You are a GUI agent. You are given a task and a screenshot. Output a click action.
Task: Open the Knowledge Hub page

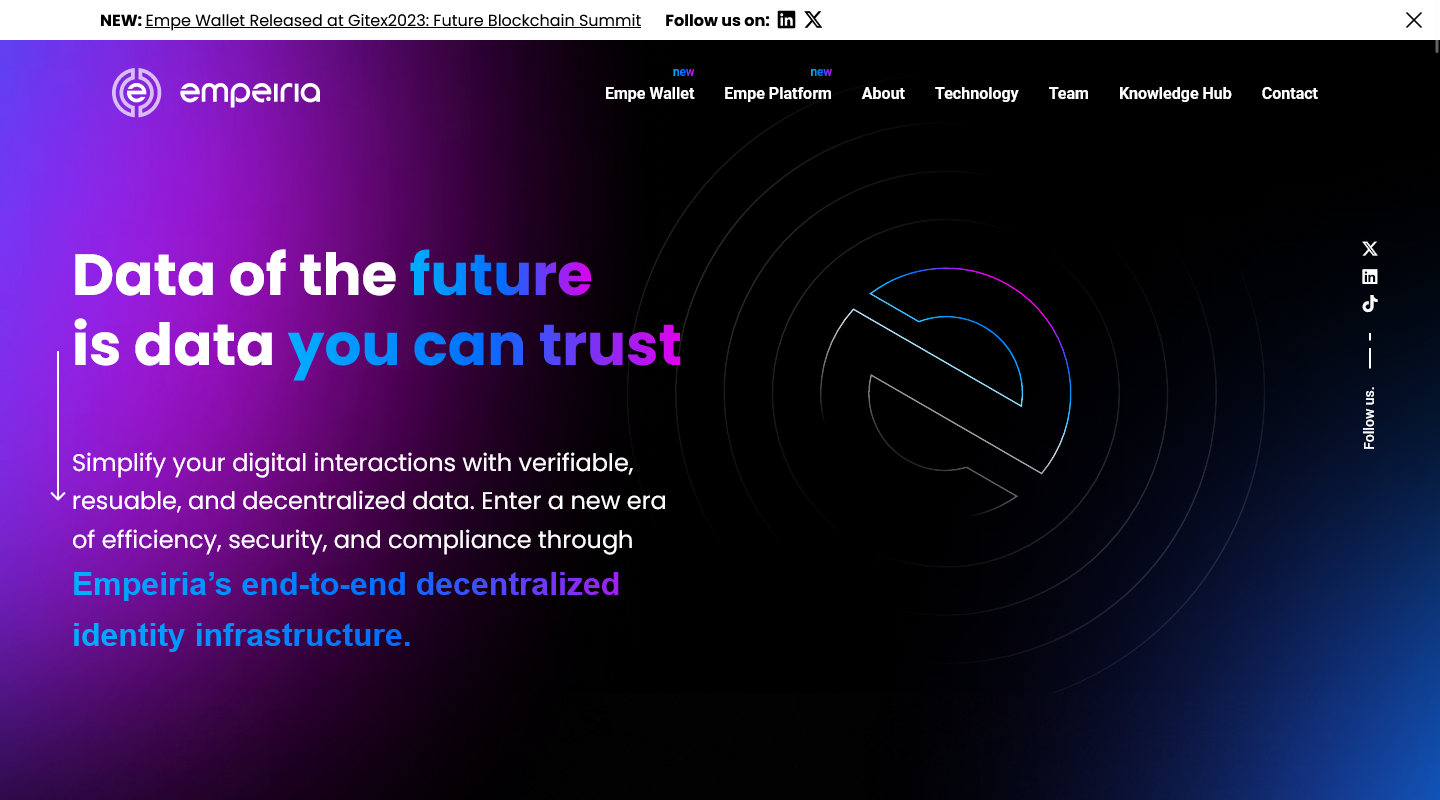(1175, 93)
